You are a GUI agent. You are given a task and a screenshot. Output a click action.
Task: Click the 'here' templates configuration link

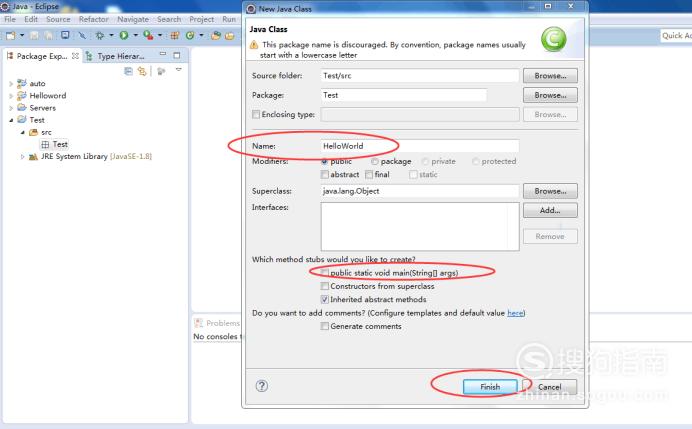515,313
